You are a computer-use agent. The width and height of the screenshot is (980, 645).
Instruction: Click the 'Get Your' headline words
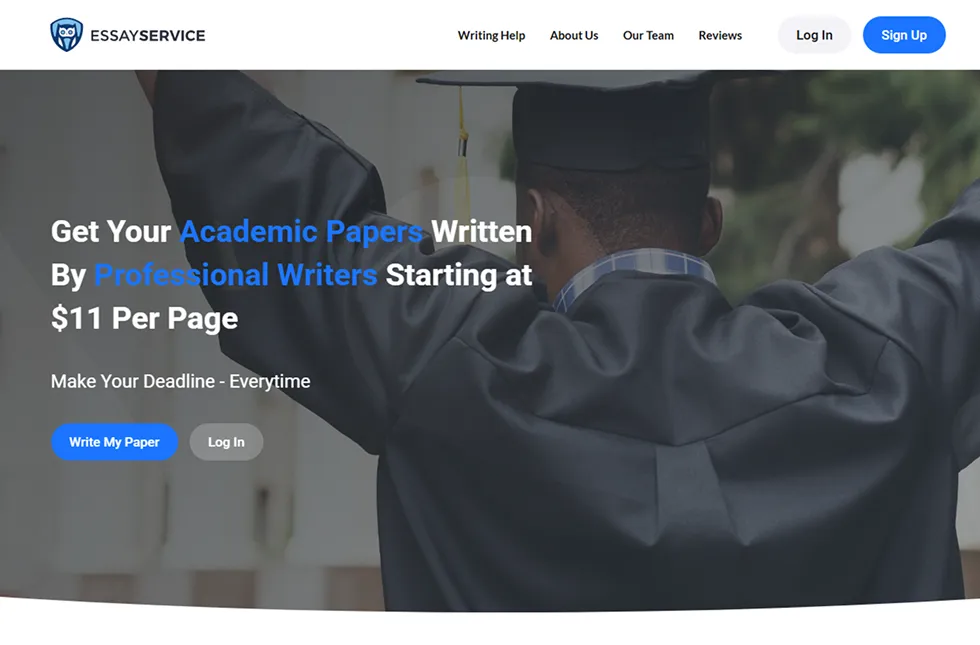(x=111, y=232)
